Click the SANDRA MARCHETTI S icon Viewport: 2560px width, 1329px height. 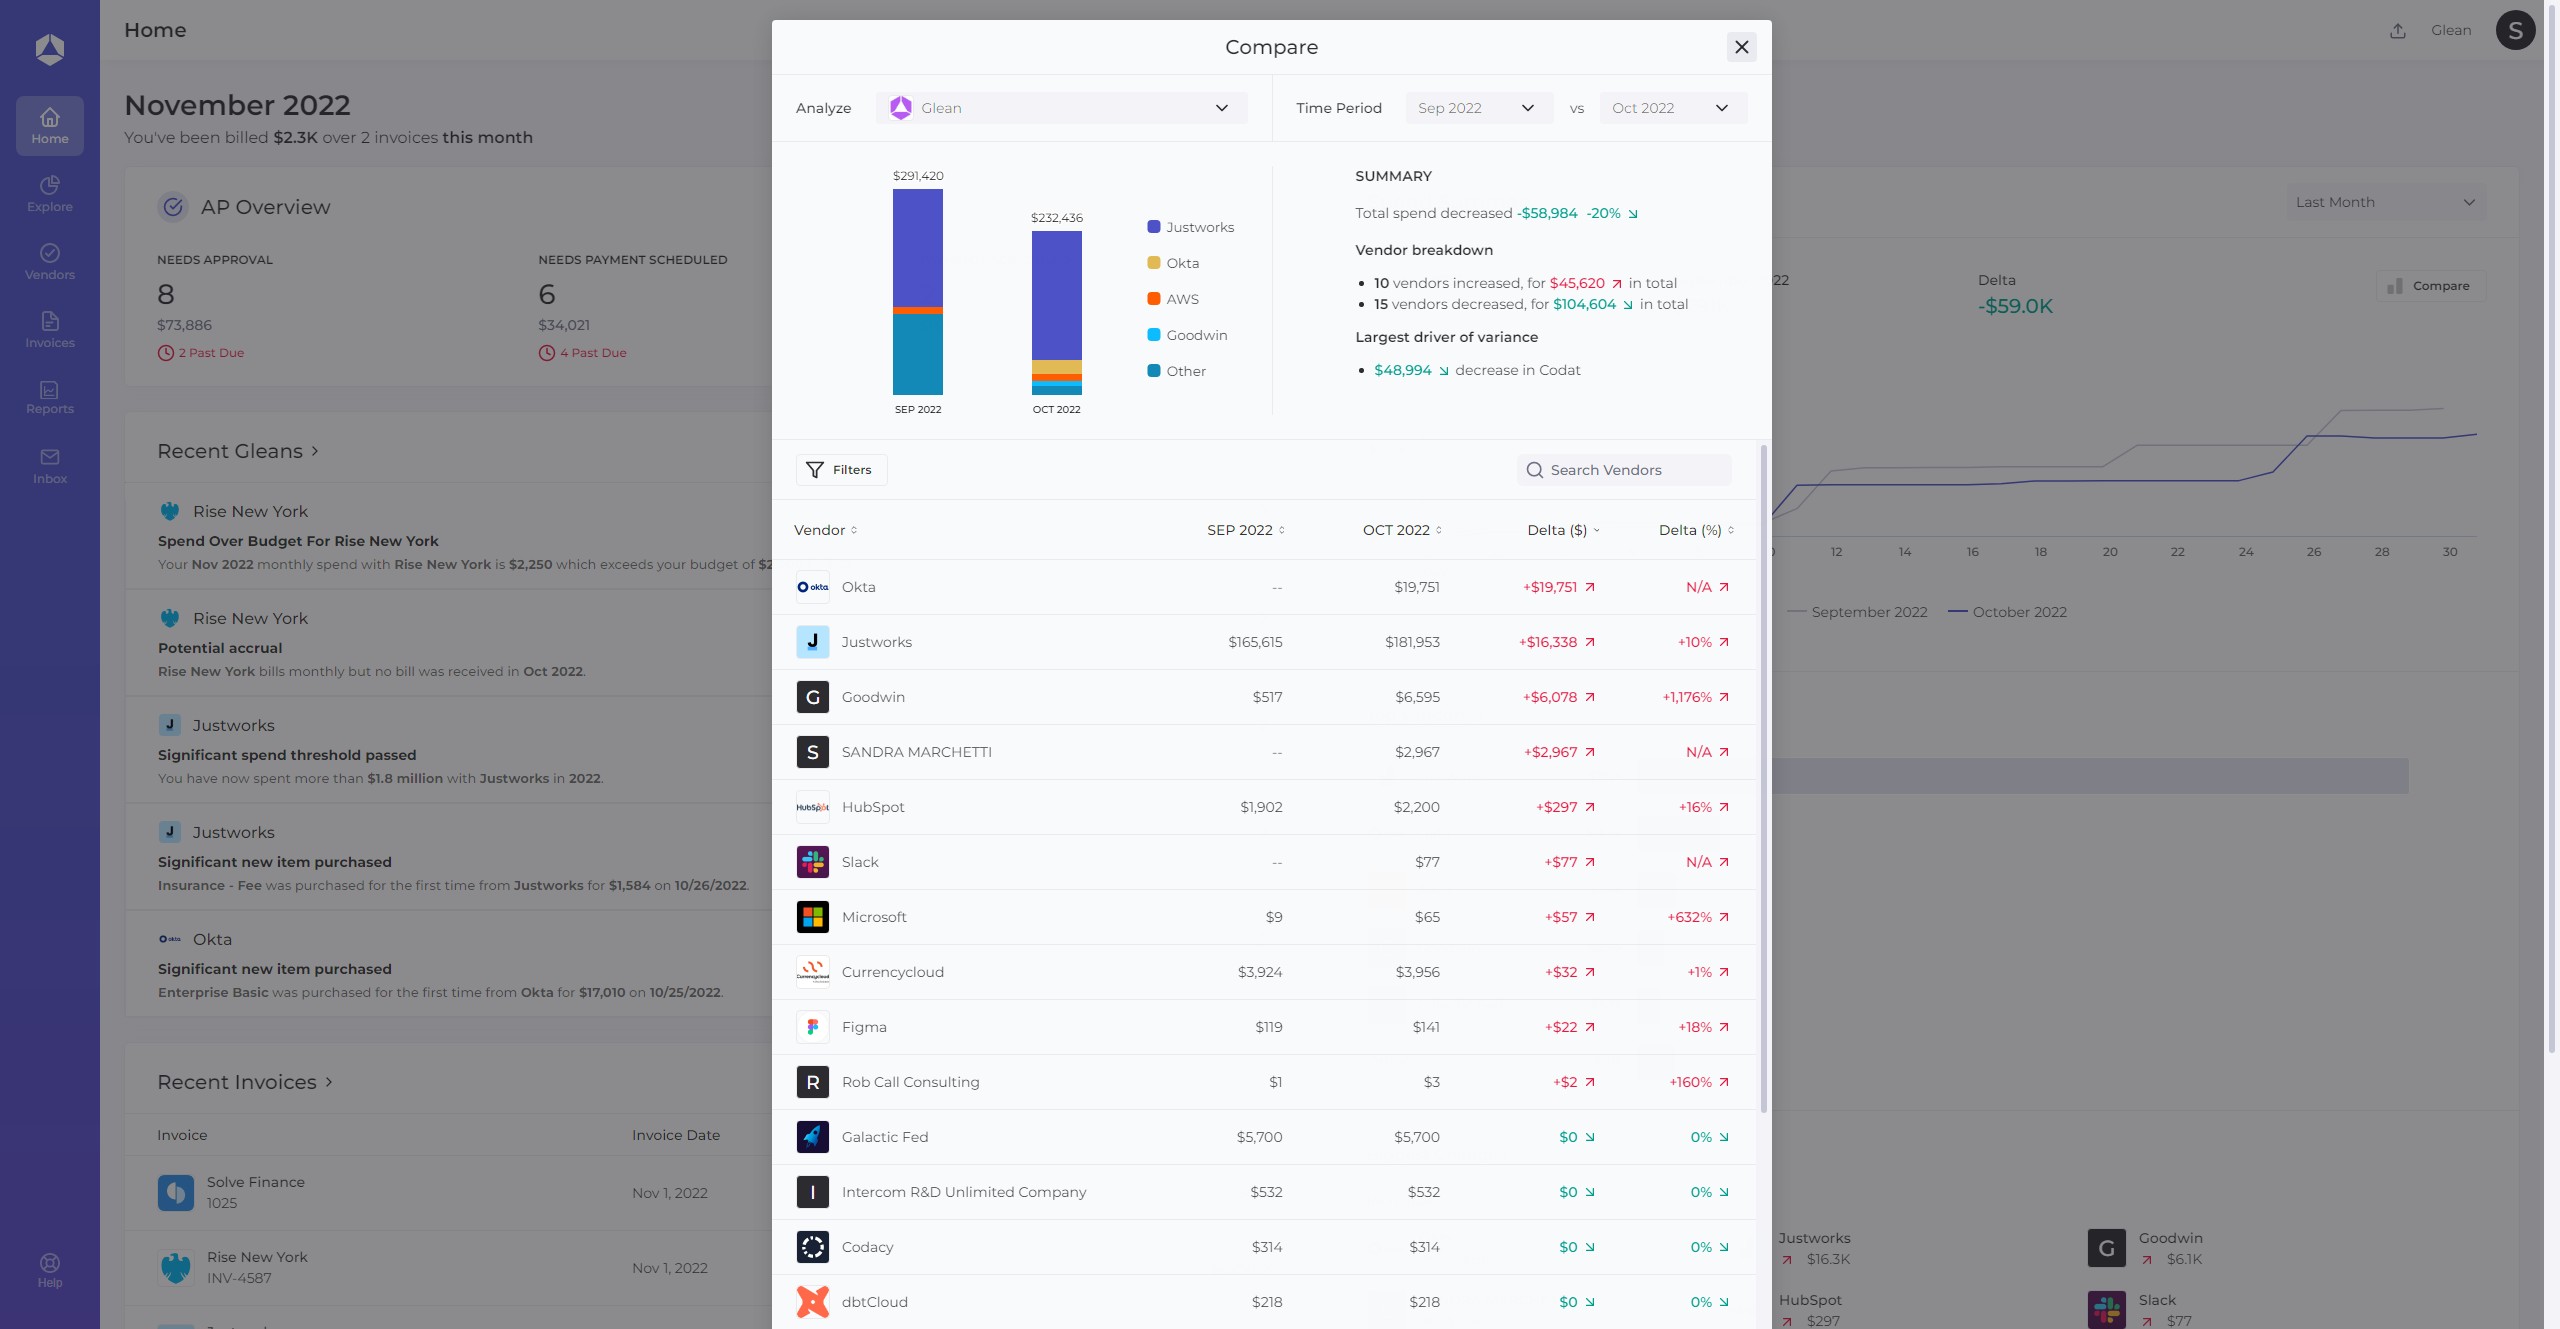(812, 752)
